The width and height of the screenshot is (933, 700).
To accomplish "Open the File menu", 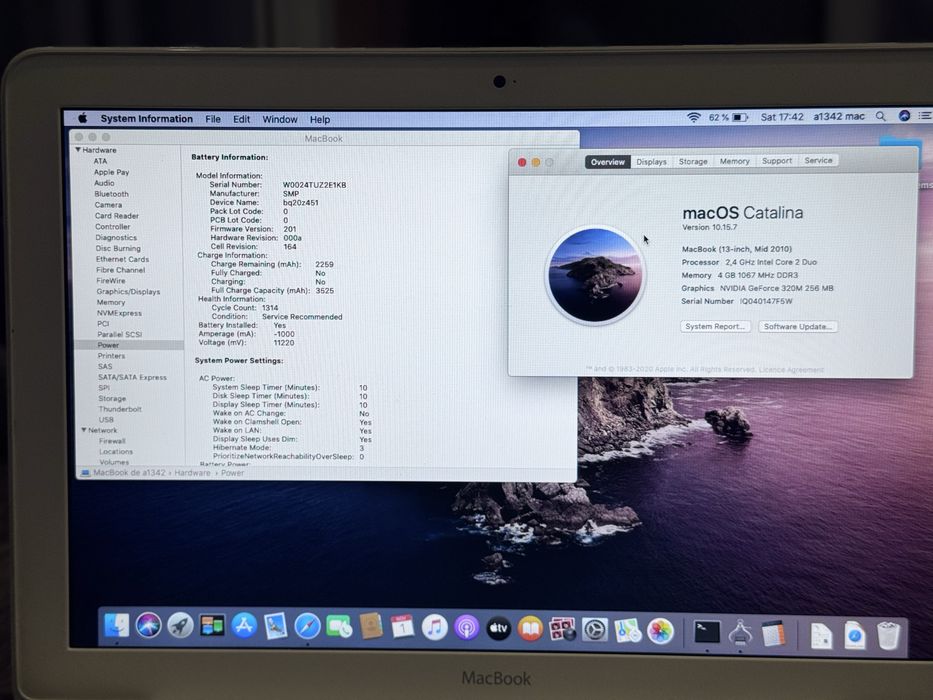I will point(213,119).
